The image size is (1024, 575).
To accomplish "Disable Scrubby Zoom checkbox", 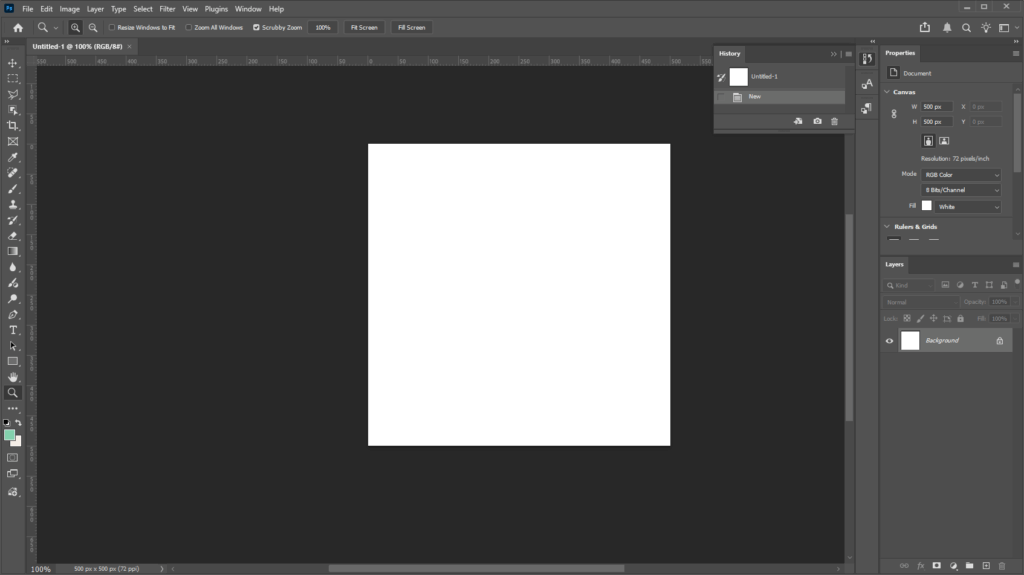I will coord(256,28).
